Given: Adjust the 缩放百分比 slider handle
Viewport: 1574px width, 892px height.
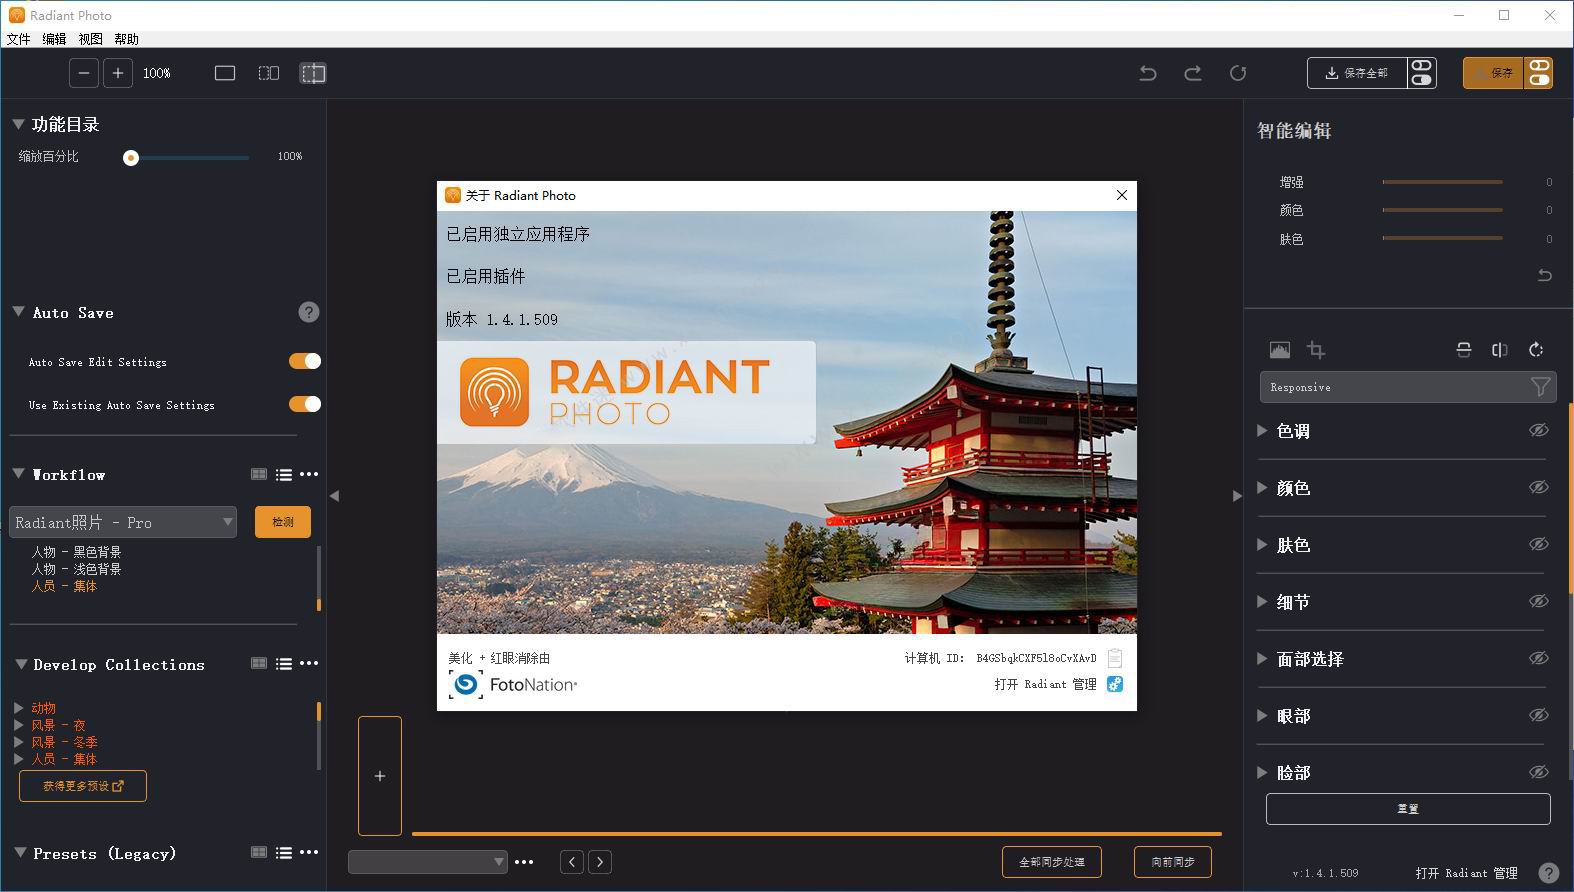Looking at the screenshot, I should click(131, 158).
